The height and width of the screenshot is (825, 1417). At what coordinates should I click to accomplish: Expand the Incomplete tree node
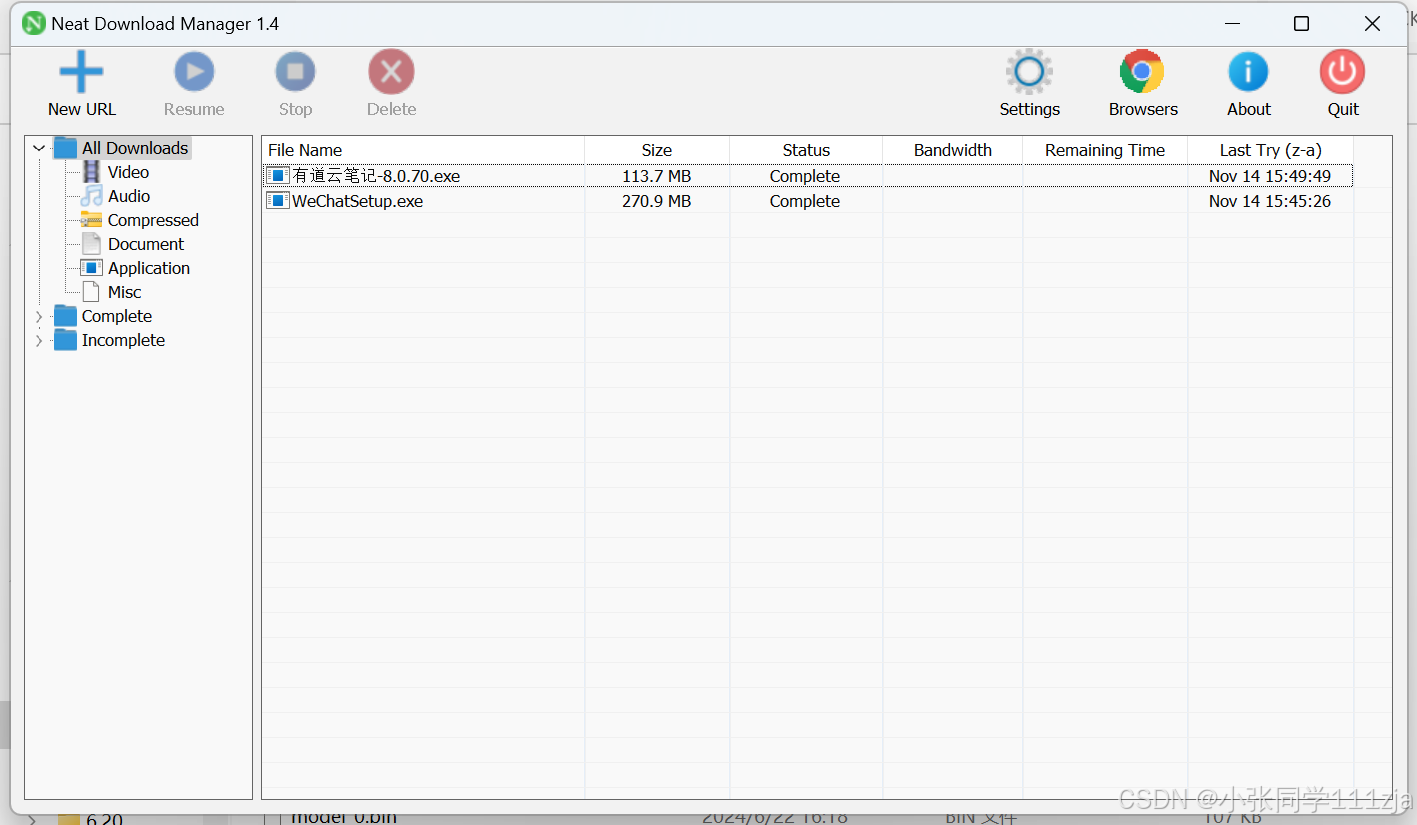click(x=39, y=340)
